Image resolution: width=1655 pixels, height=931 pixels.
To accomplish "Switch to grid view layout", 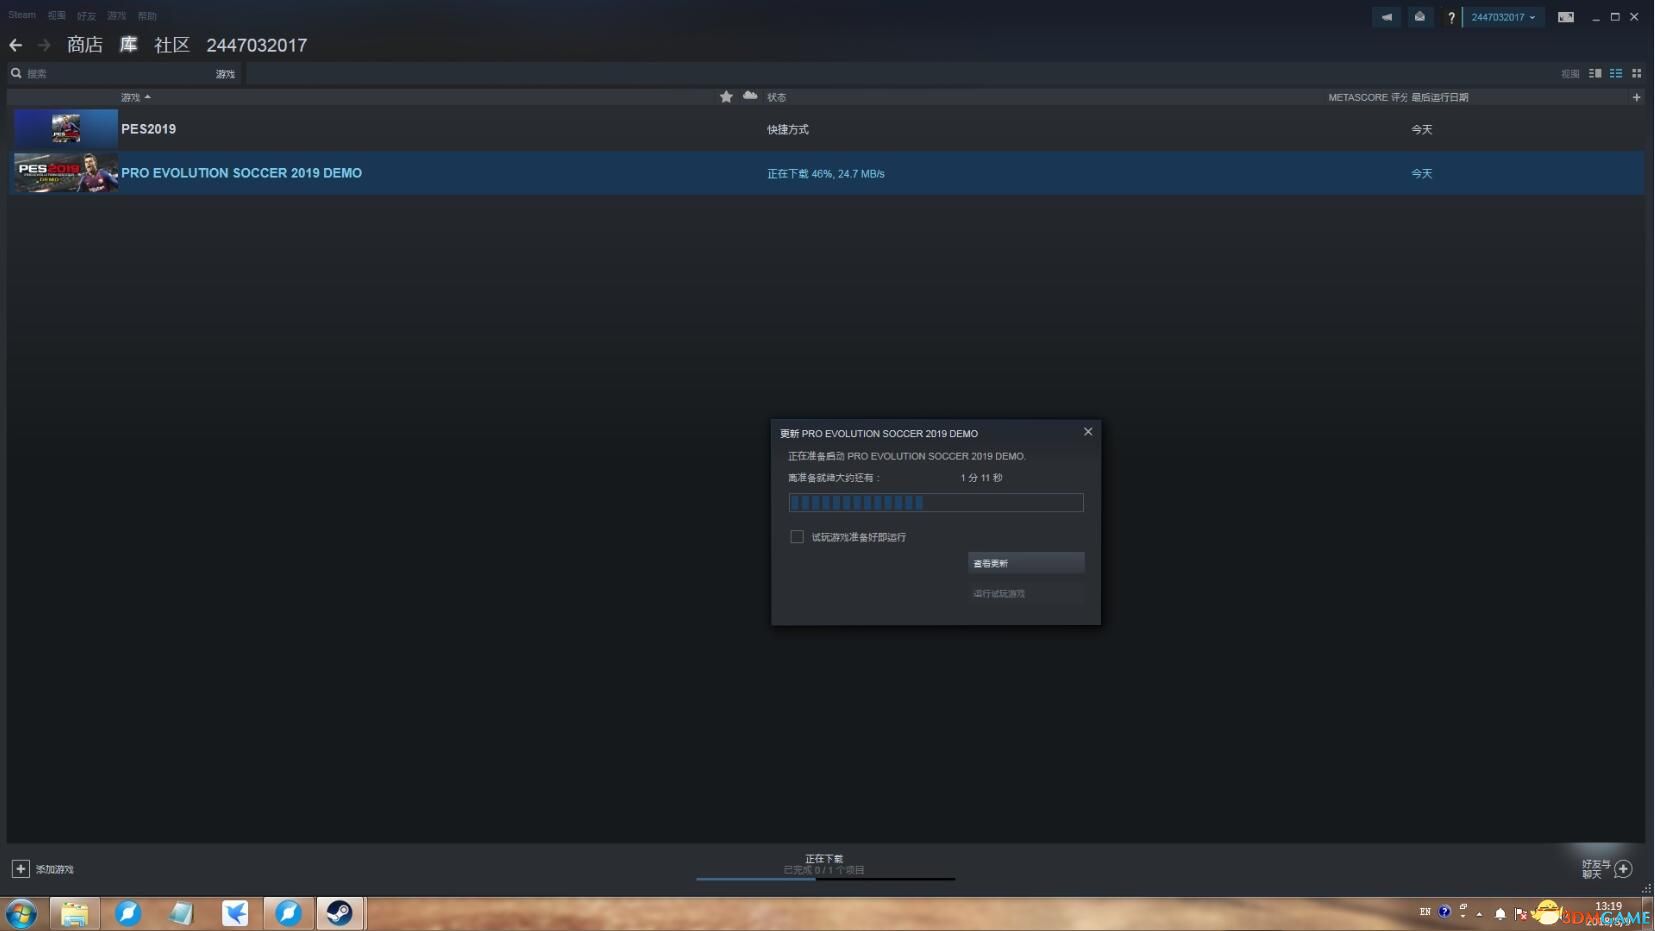I will click(1637, 73).
